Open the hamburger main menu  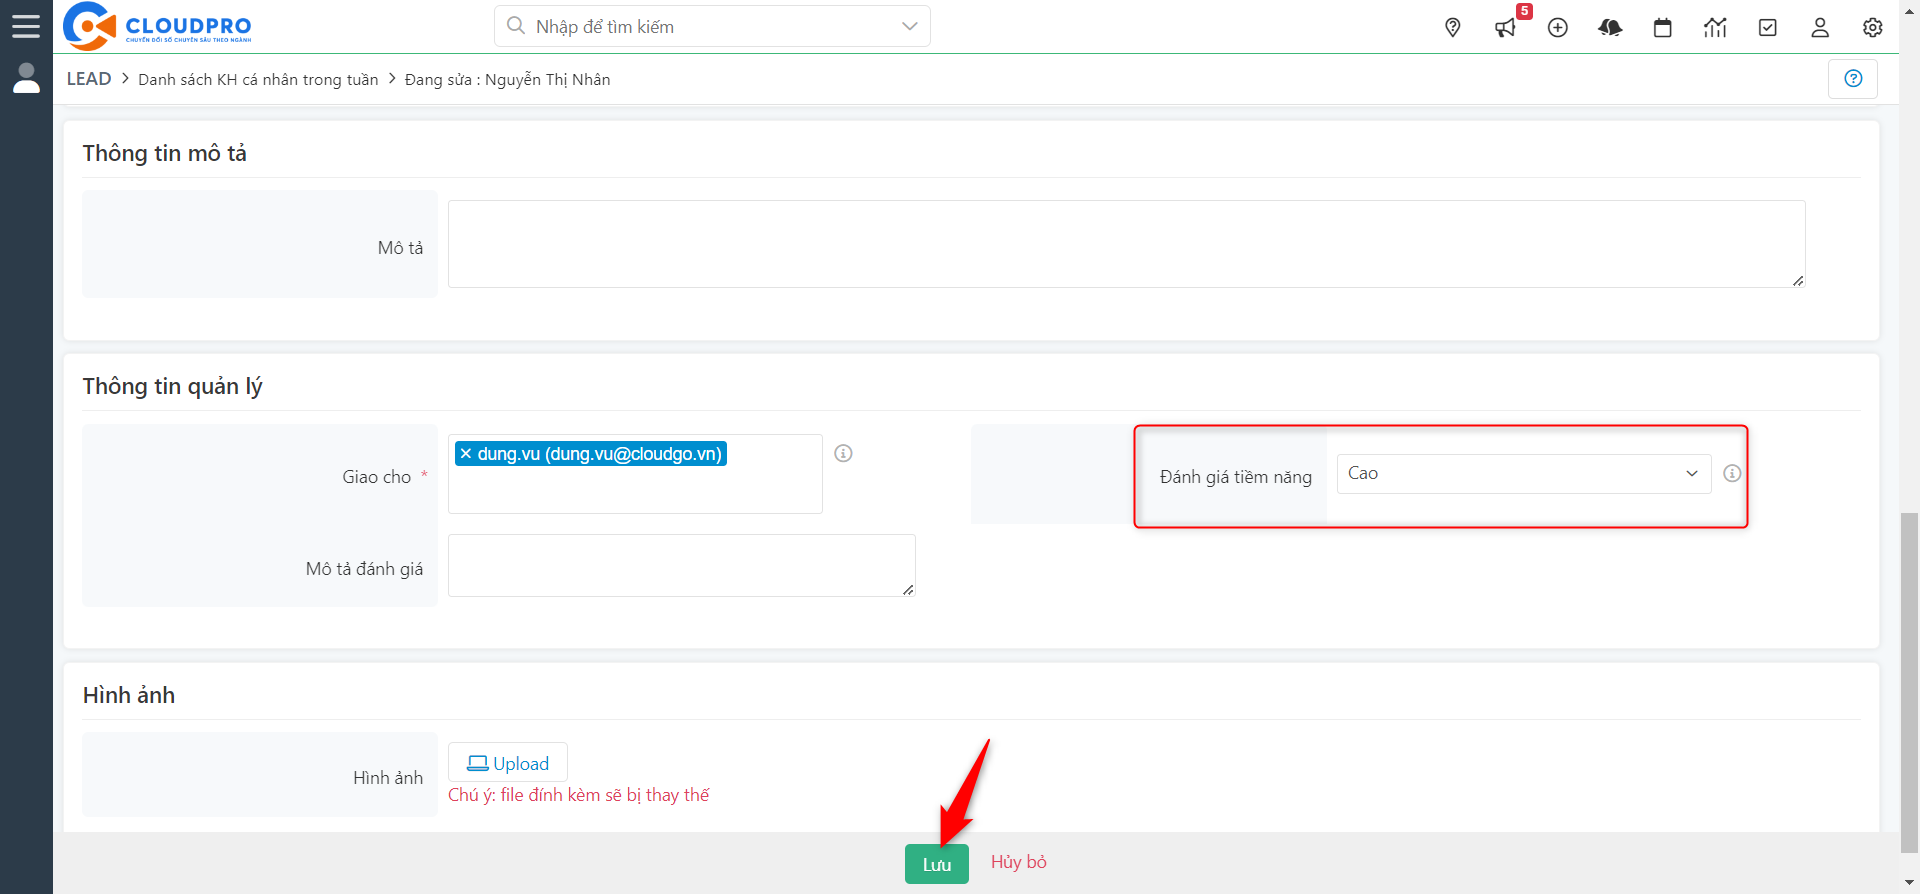pyautogui.click(x=26, y=26)
